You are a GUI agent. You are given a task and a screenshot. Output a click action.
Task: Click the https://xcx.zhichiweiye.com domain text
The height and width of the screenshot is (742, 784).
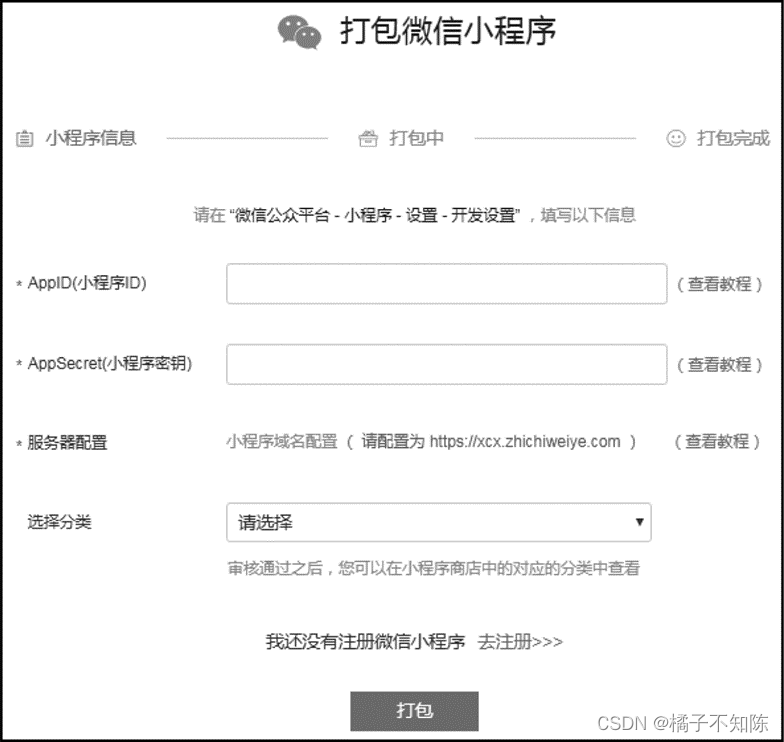point(525,442)
